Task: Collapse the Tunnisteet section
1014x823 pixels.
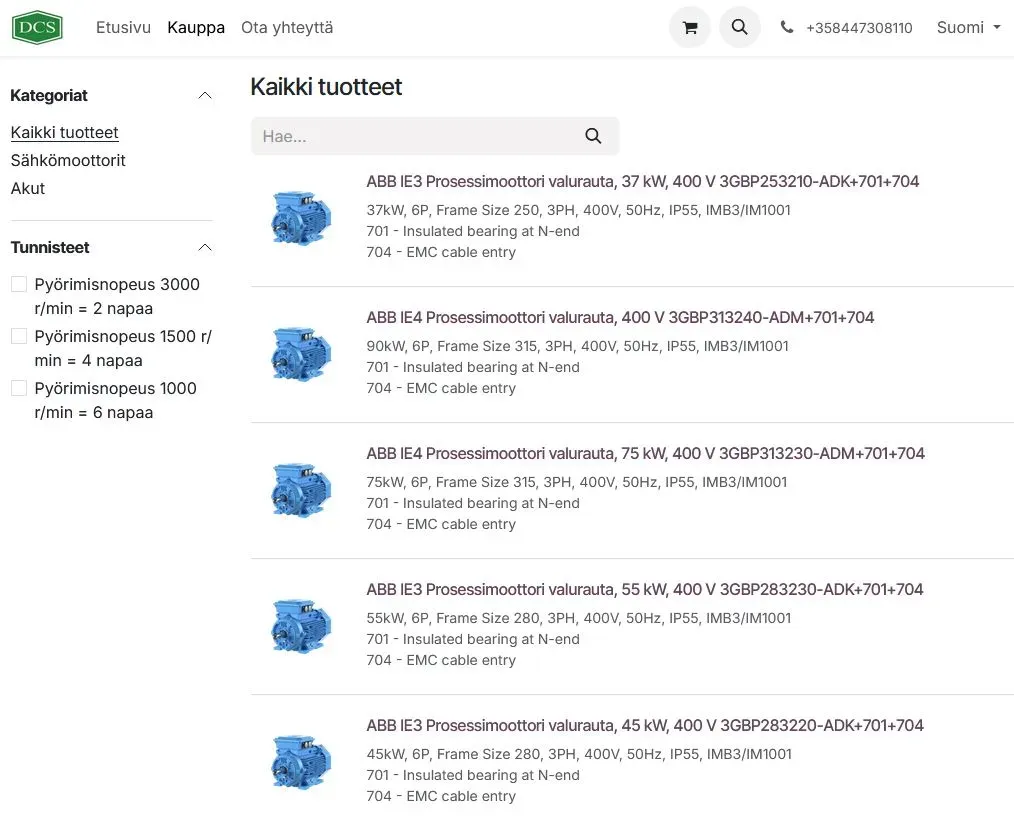Action: (204, 248)
